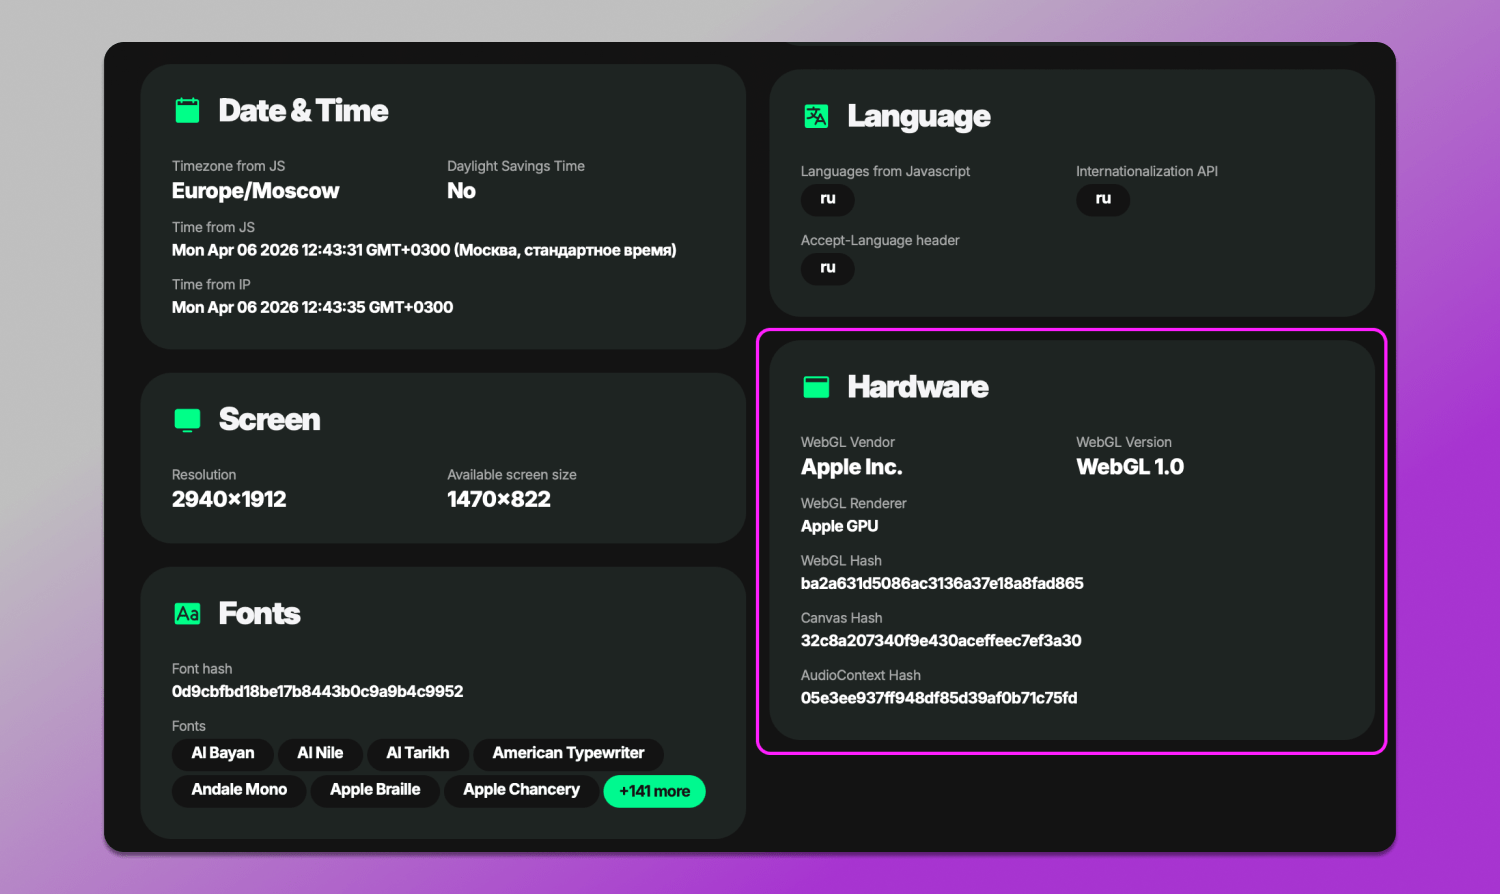Click the calendar icon beside Date & Time
1500x894 pixels.
187,110
